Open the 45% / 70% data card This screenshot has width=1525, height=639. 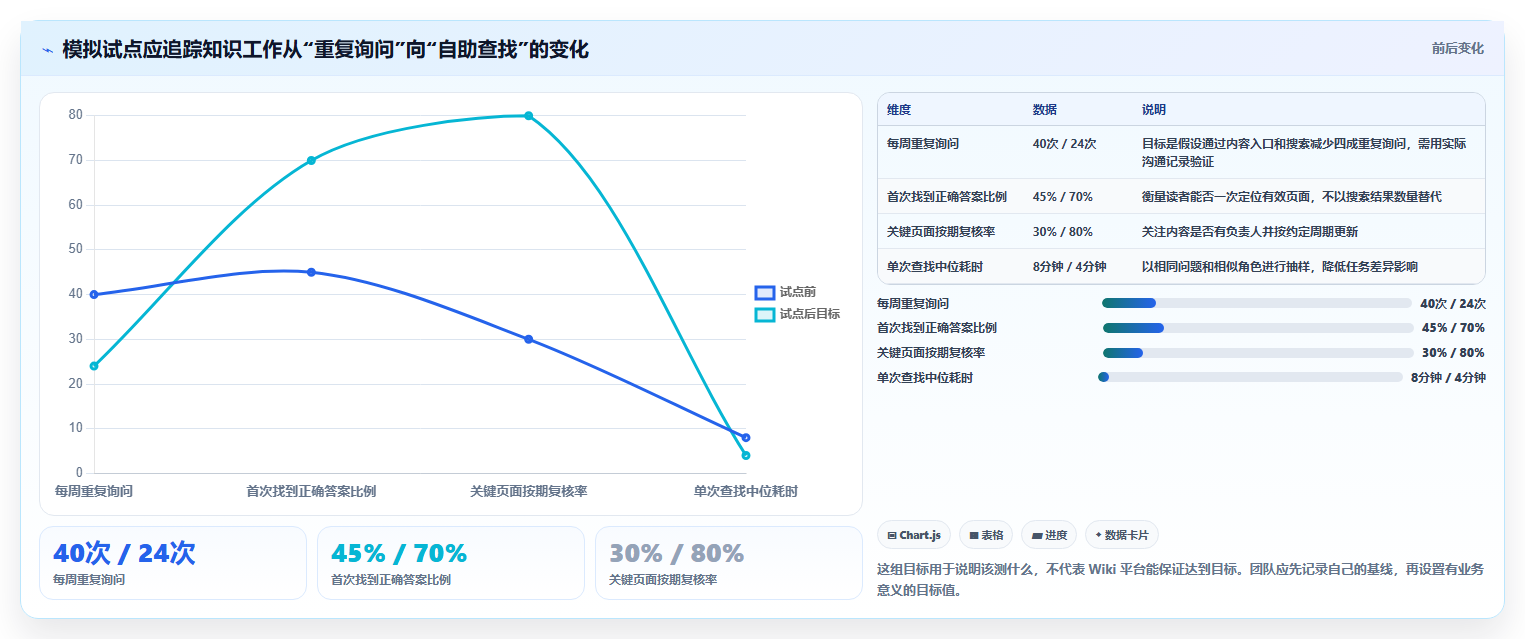click(x=451, y=563)
